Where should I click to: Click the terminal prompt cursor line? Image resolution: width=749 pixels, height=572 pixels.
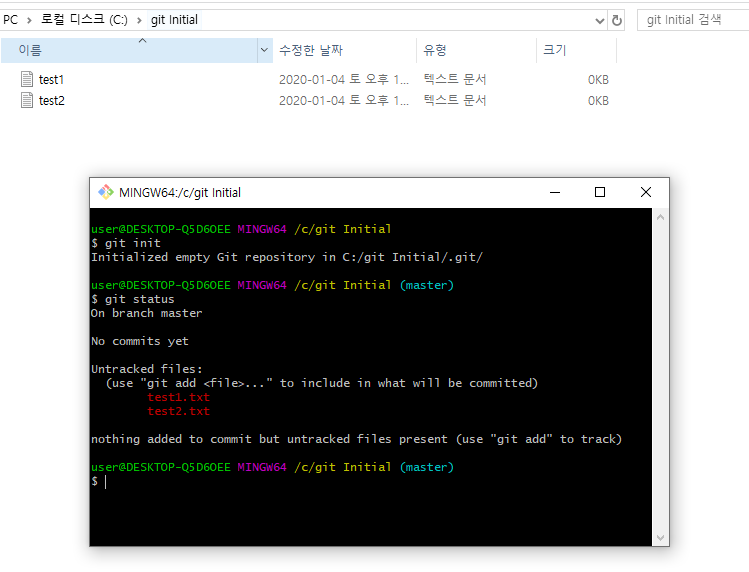(99, 481)
